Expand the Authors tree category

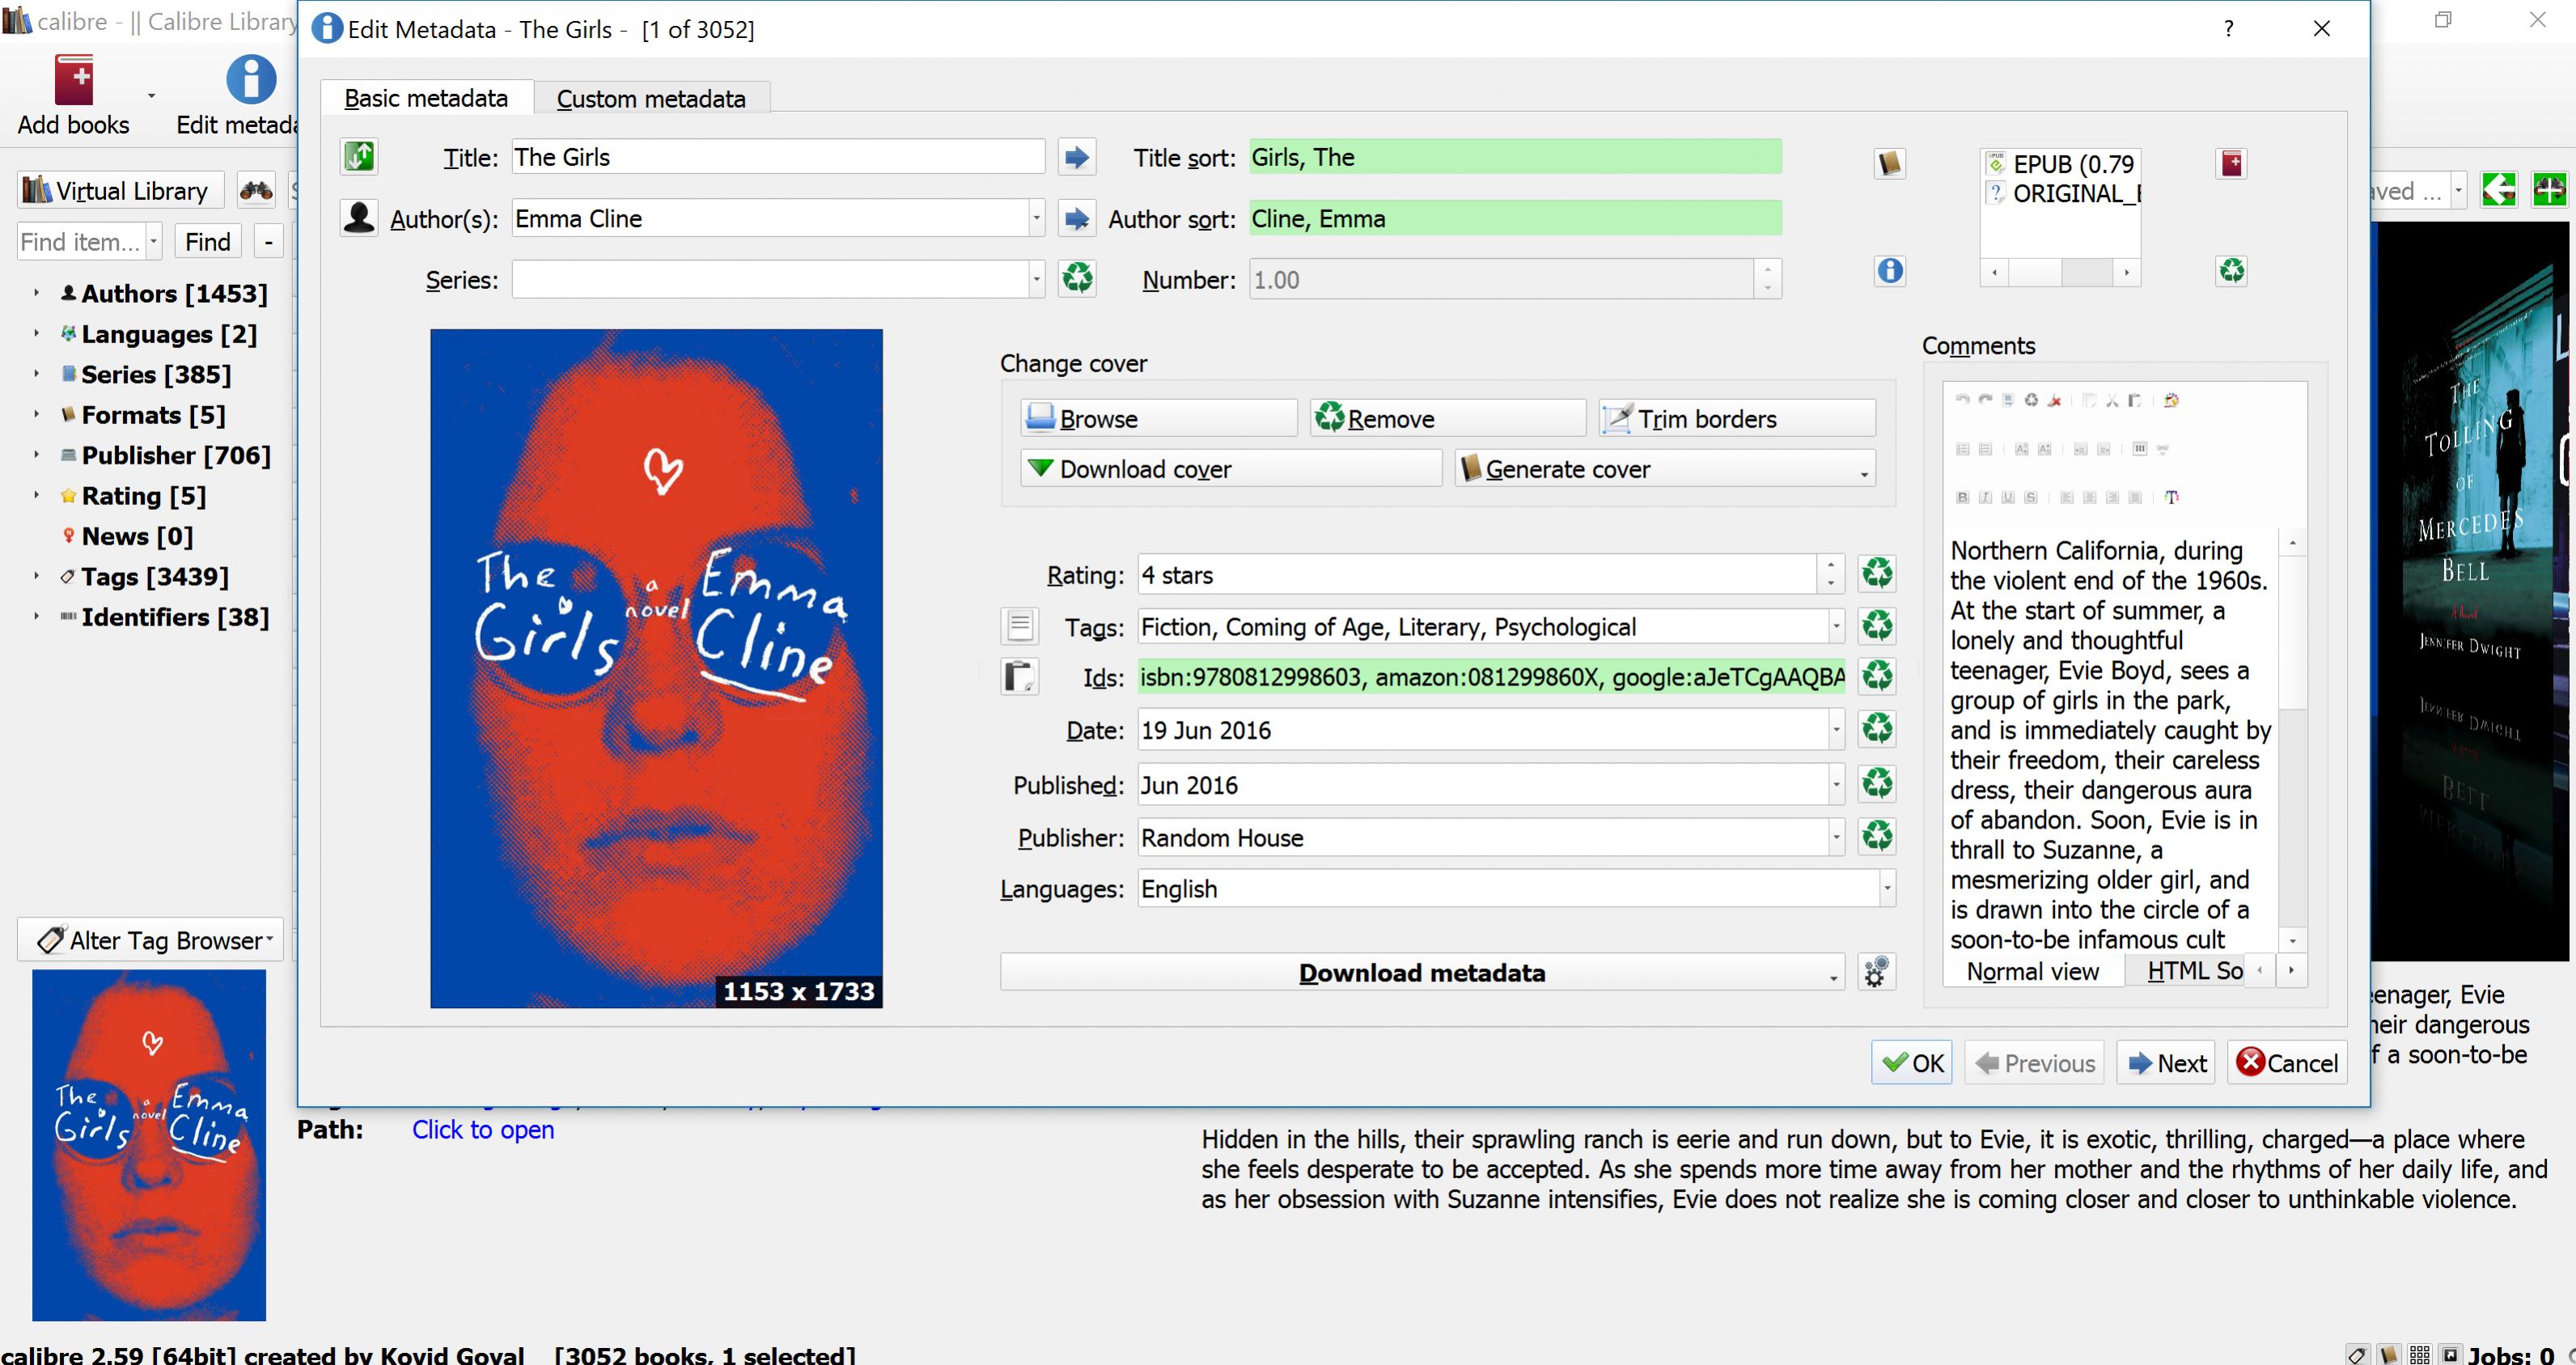point(36,293)
